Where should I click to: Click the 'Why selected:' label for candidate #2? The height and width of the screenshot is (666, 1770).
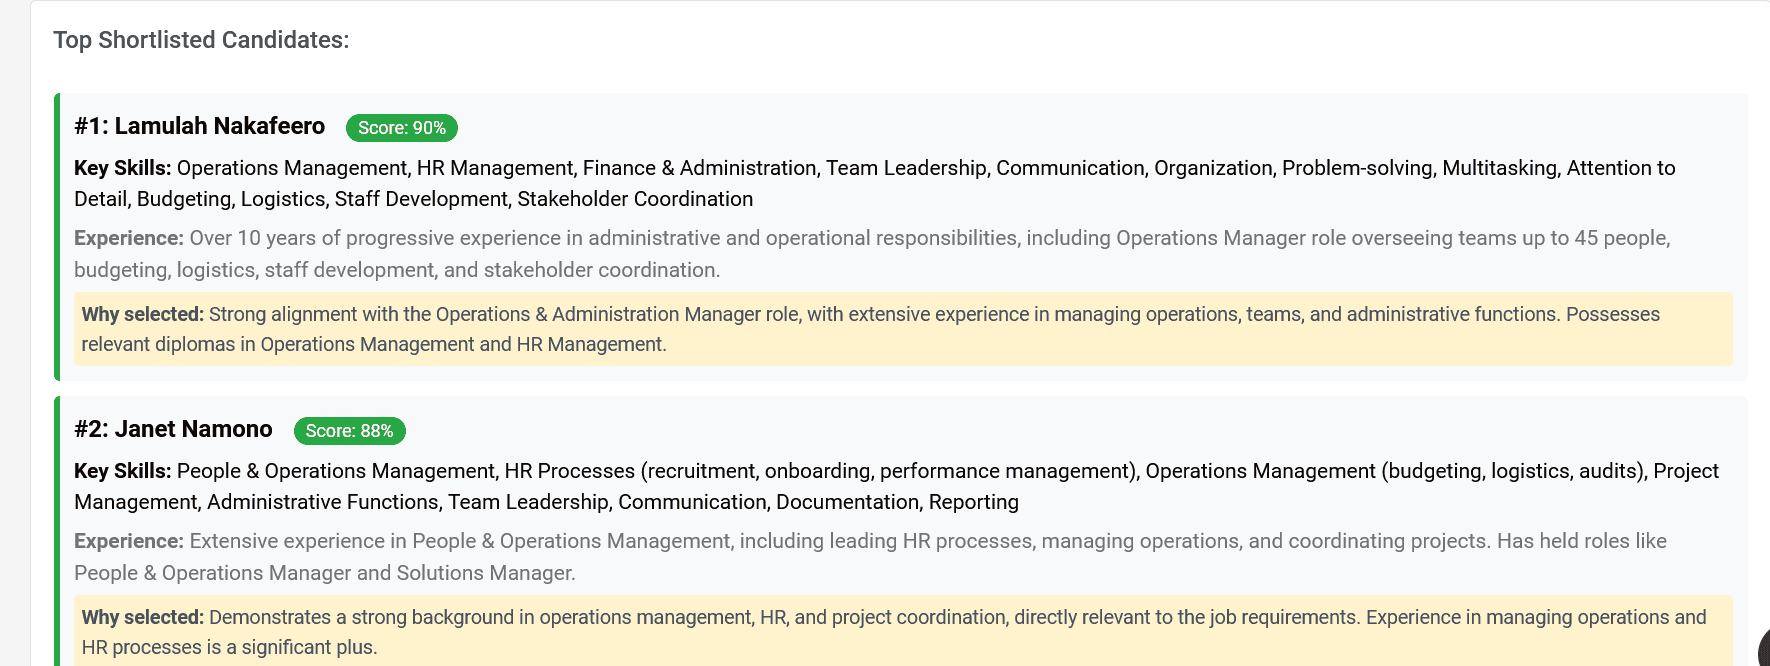point(142,617)
